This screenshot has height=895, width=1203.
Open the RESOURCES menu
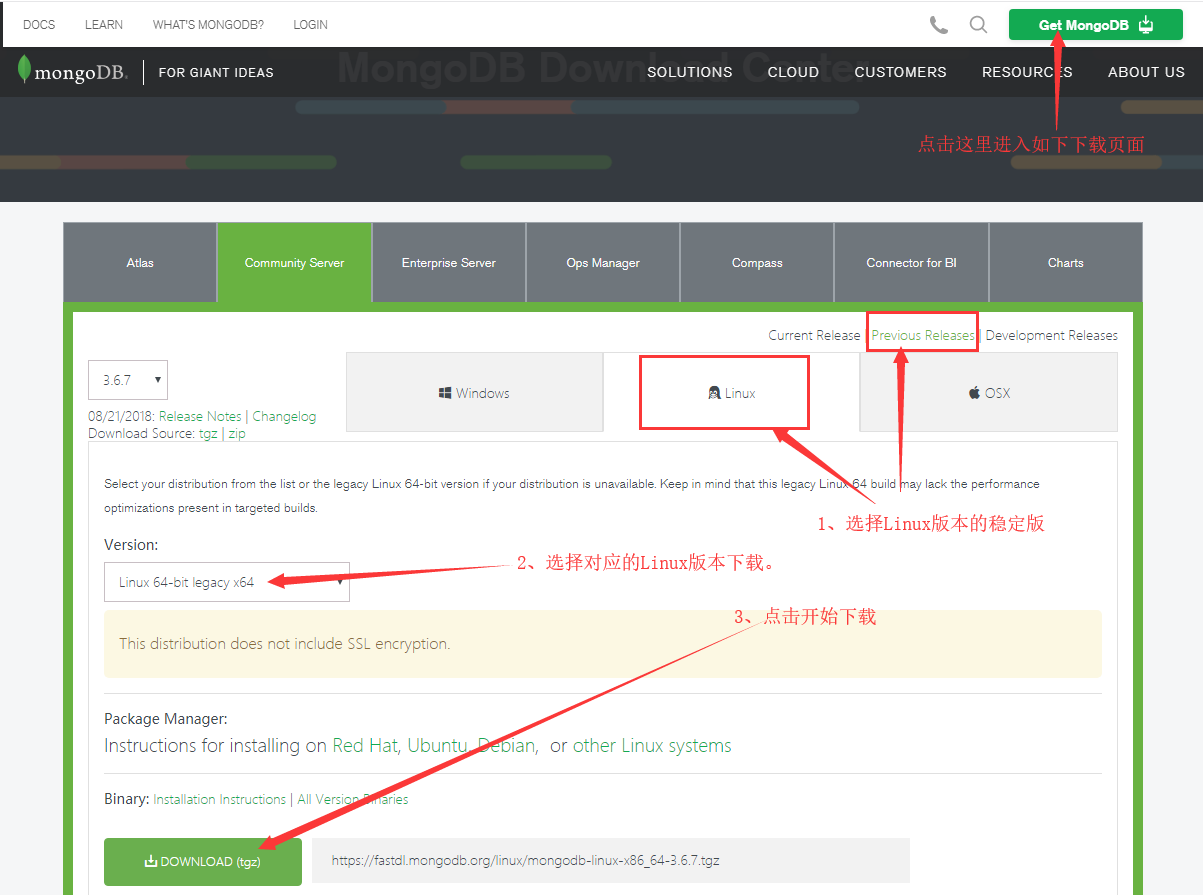point(1027,72)
